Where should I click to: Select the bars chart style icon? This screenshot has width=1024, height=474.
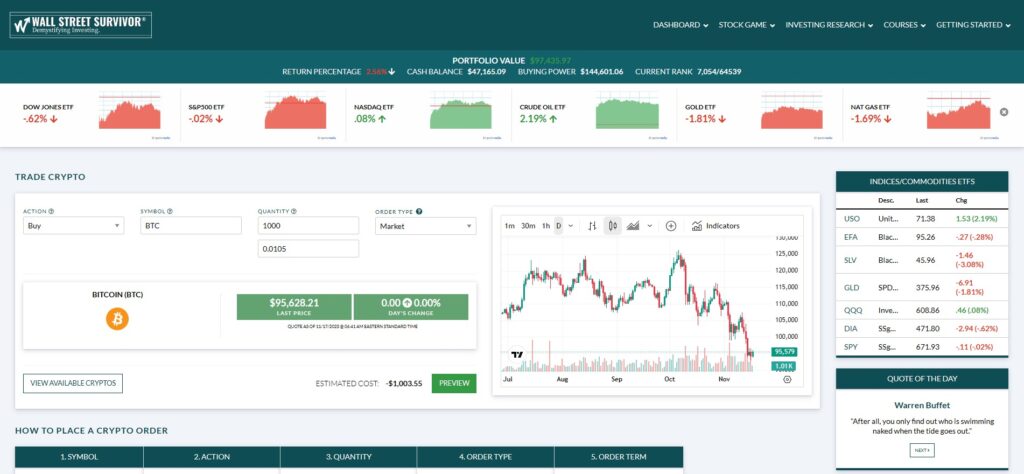click(592, 226)
